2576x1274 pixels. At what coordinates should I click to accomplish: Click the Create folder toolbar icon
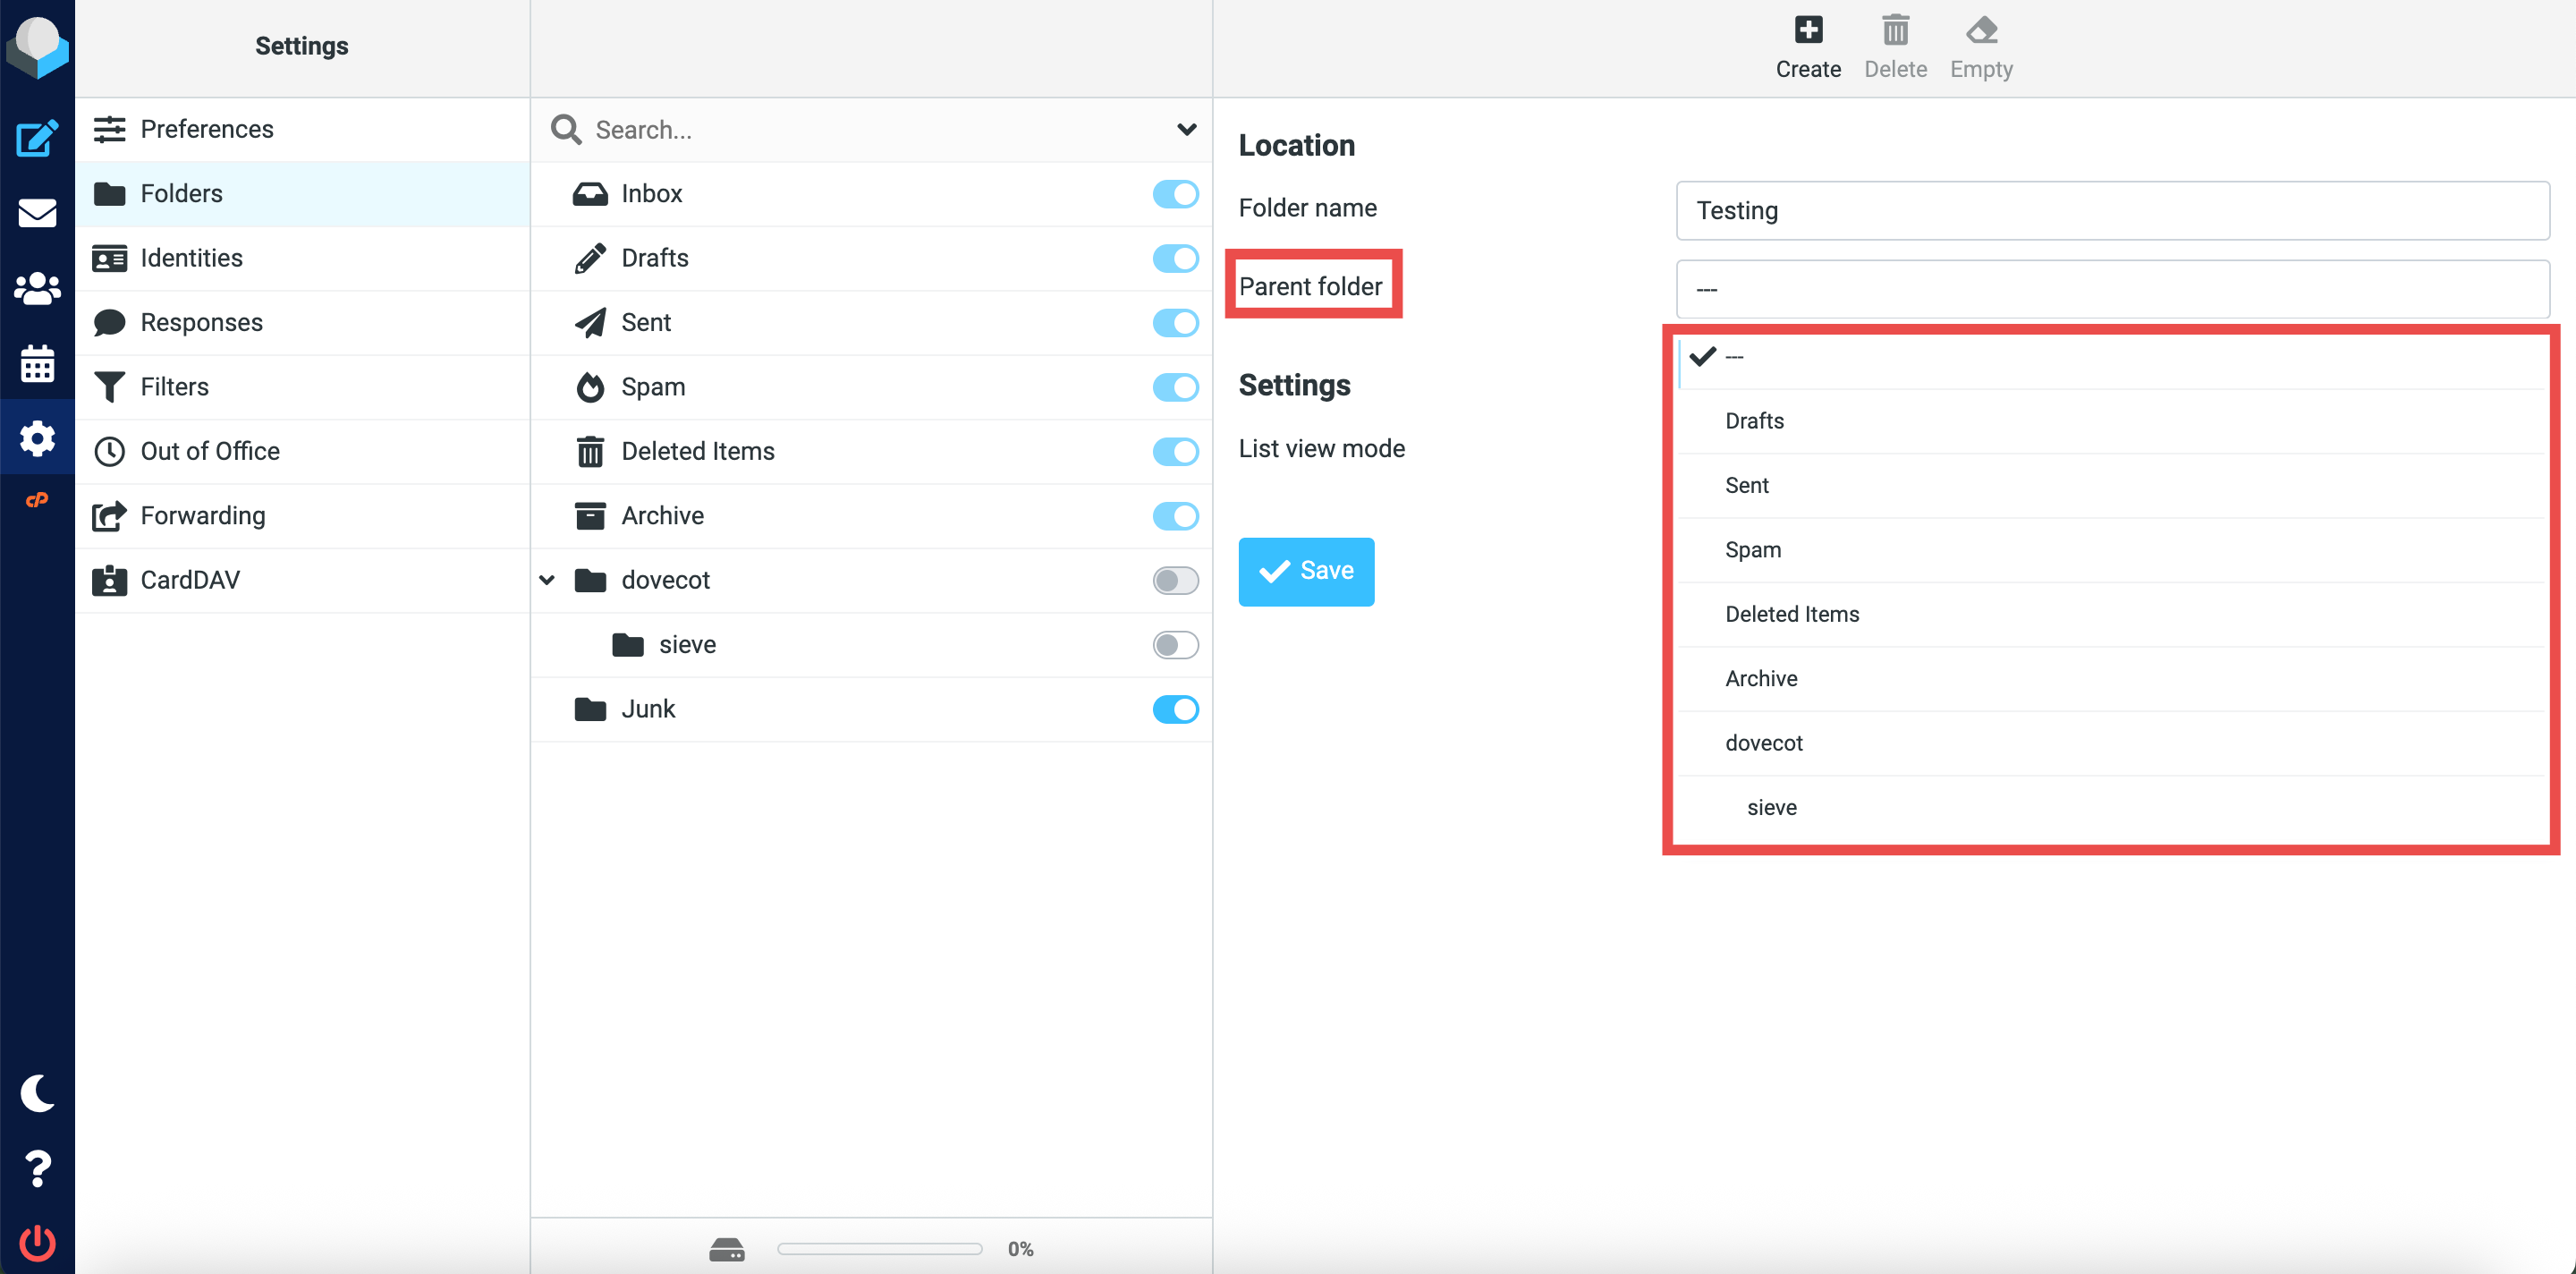[1808, 47]
